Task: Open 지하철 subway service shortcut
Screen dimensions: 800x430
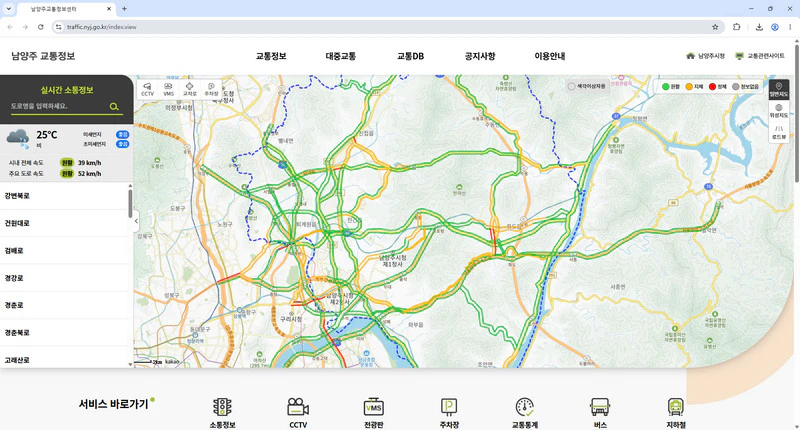Action: [676, 413]
